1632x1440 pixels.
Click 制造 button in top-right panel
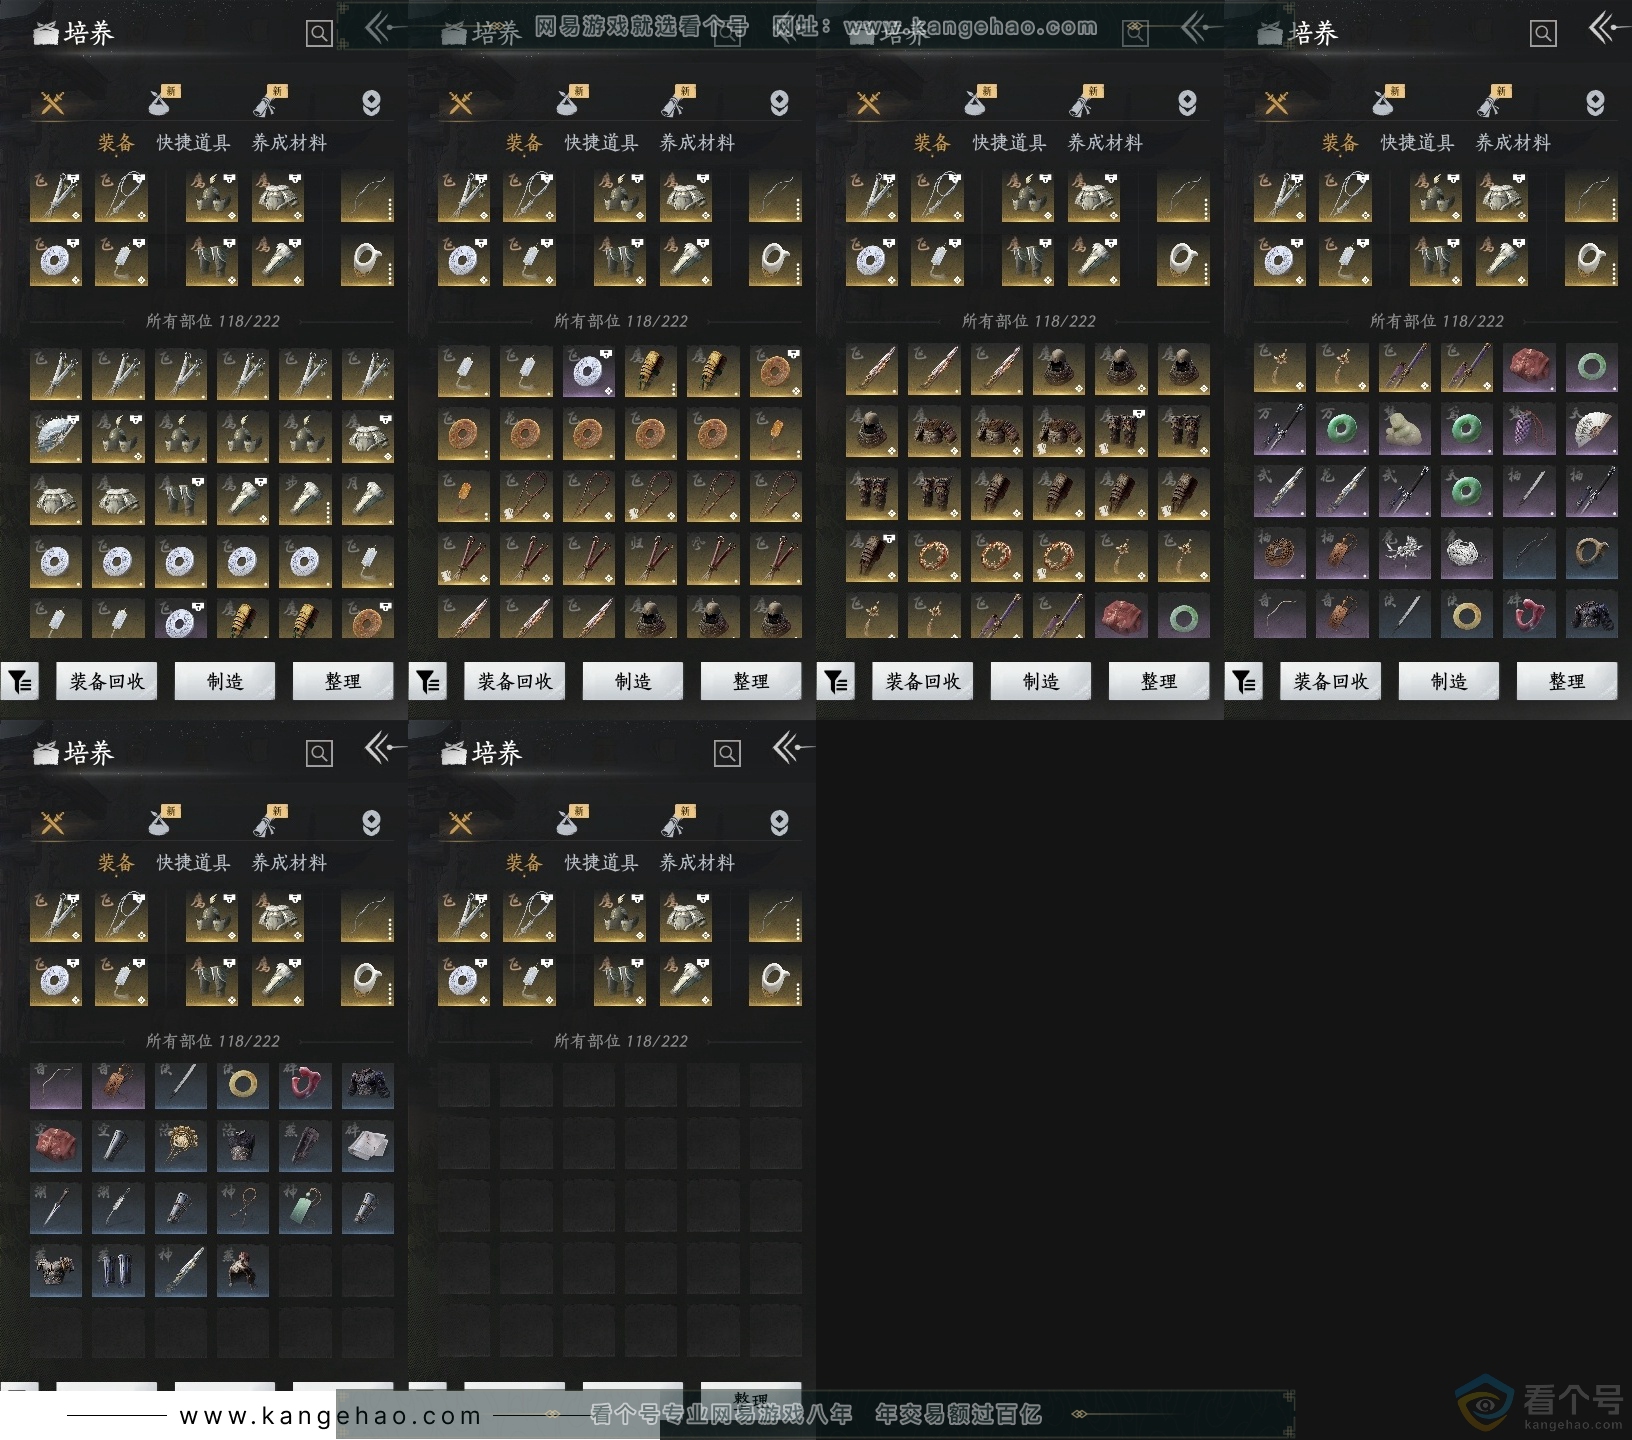coord(1449,681)
